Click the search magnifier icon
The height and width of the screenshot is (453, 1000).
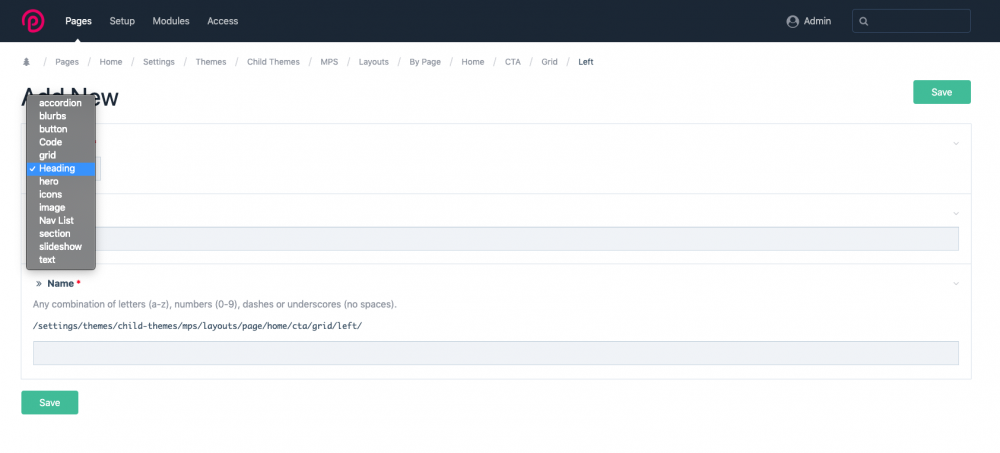(x=864, y=21)
